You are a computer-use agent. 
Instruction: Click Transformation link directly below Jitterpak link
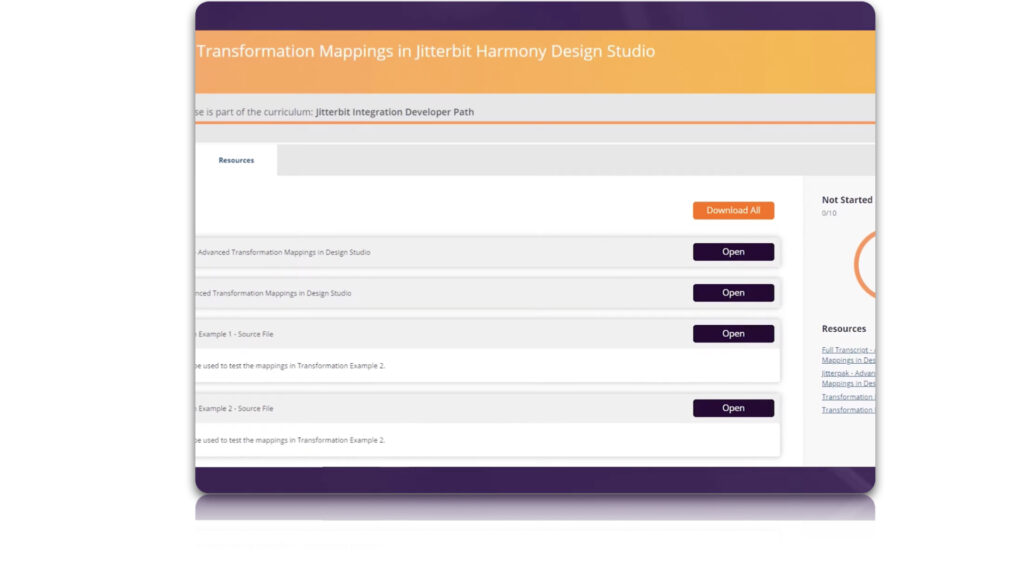pyautogui.click(x=848, y=397)
